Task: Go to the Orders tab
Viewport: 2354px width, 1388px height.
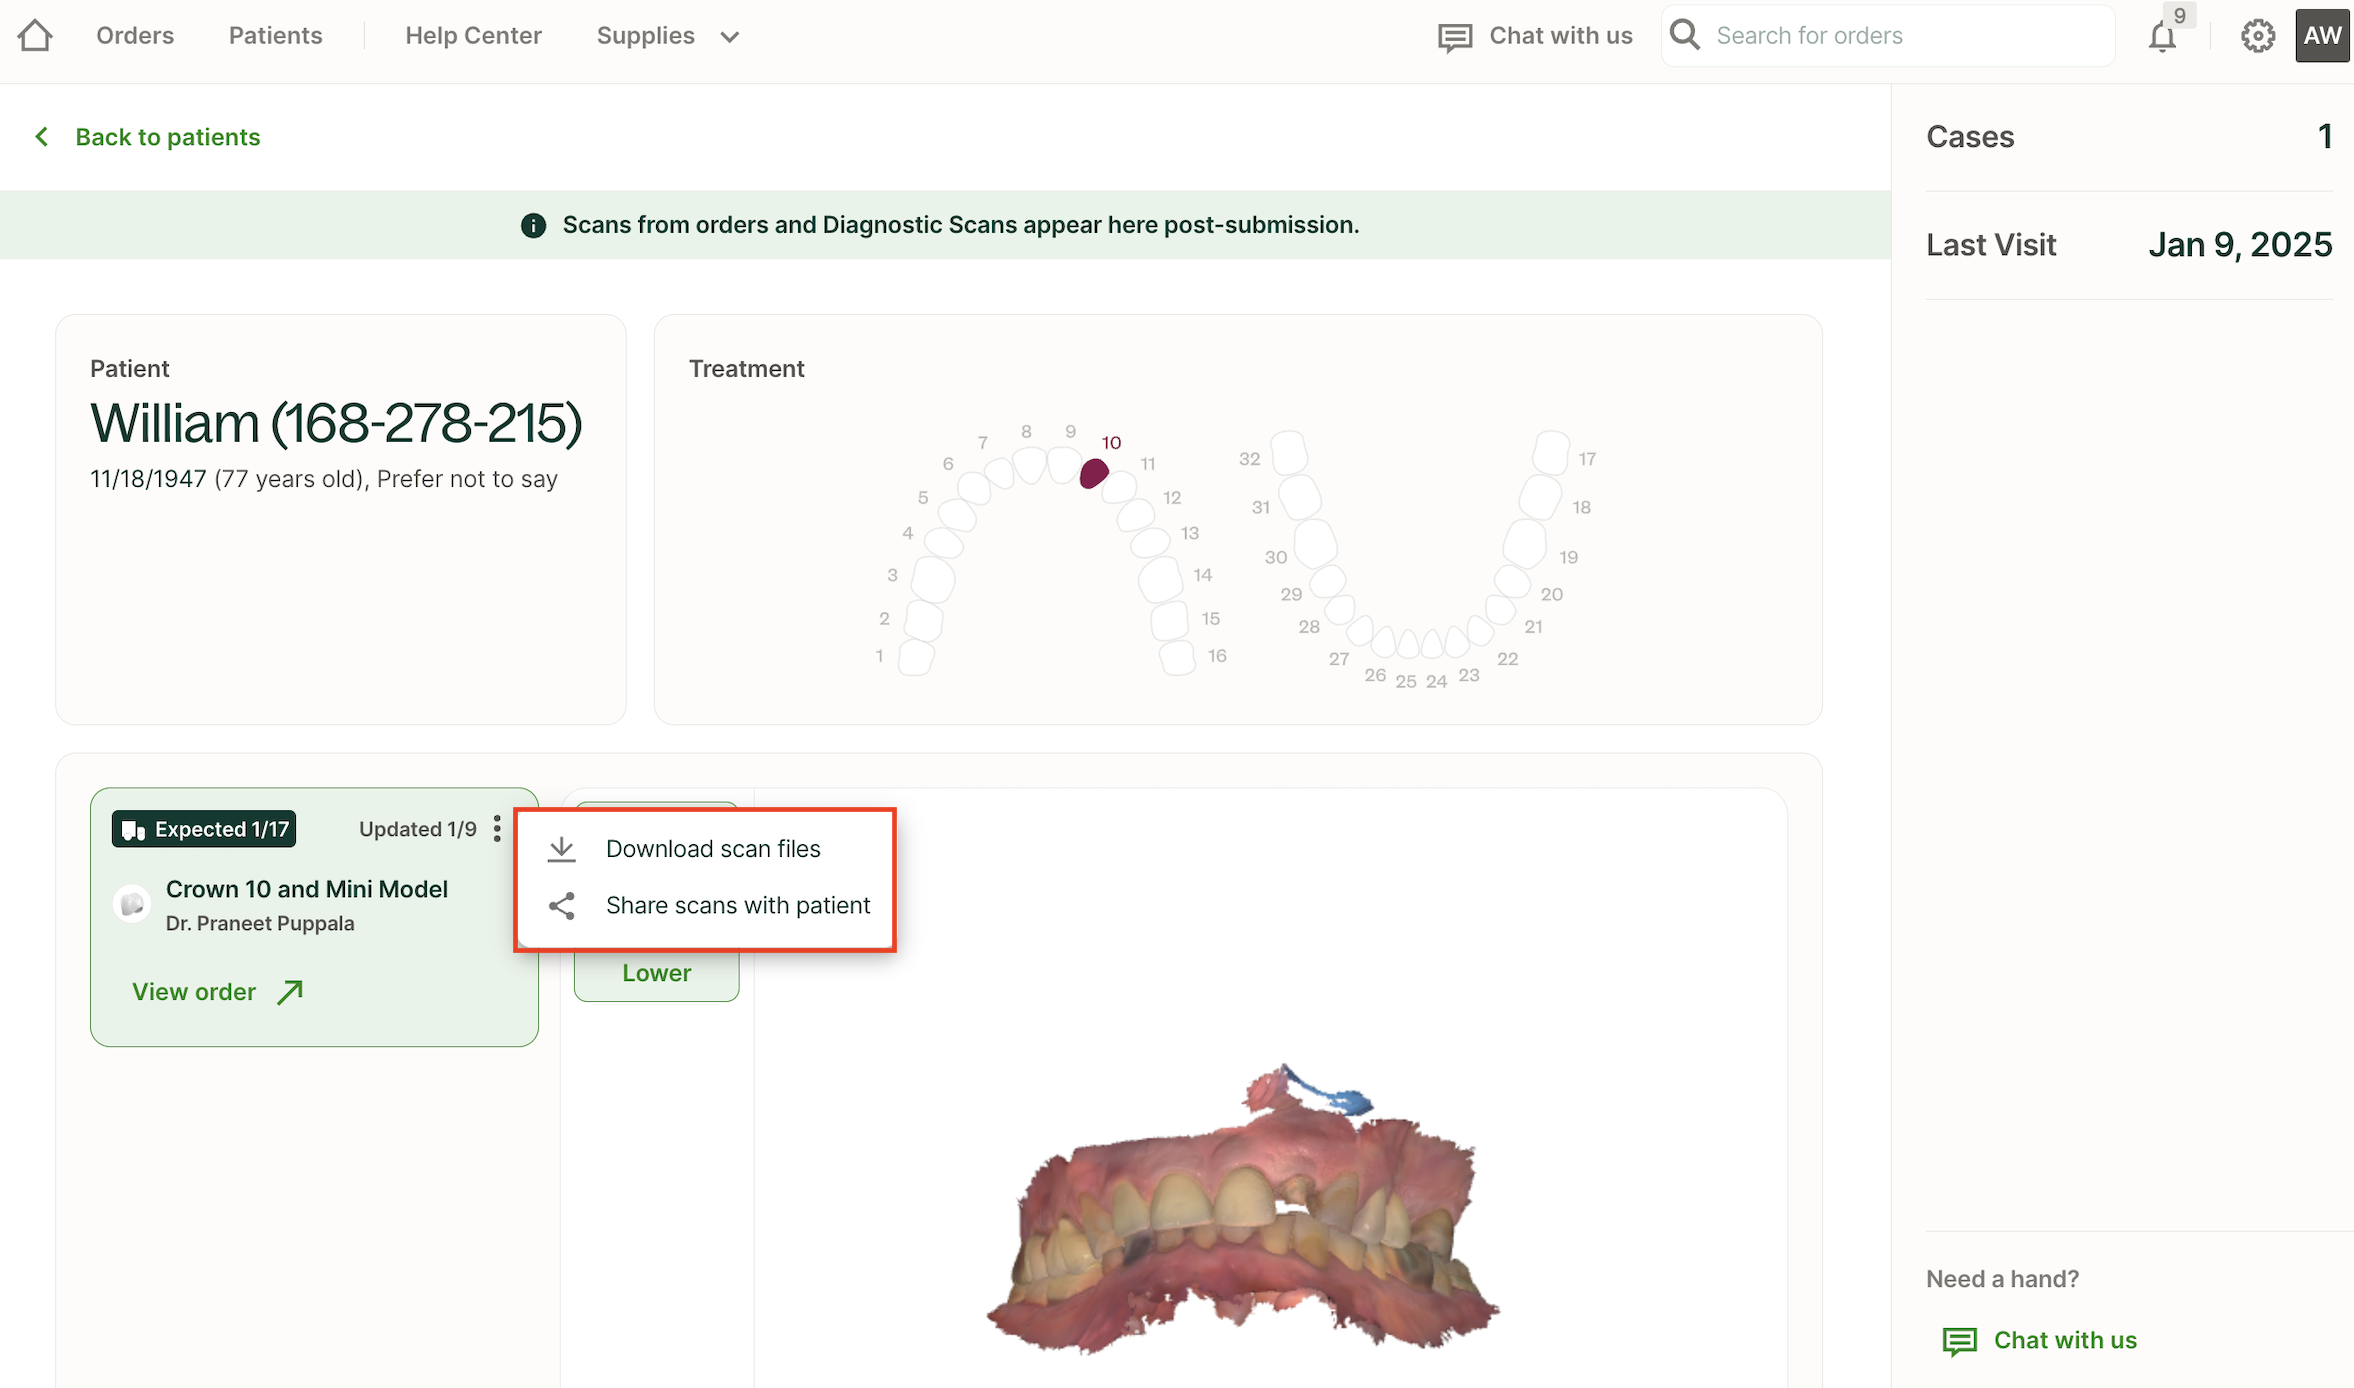Action: [x=135, y=36]
